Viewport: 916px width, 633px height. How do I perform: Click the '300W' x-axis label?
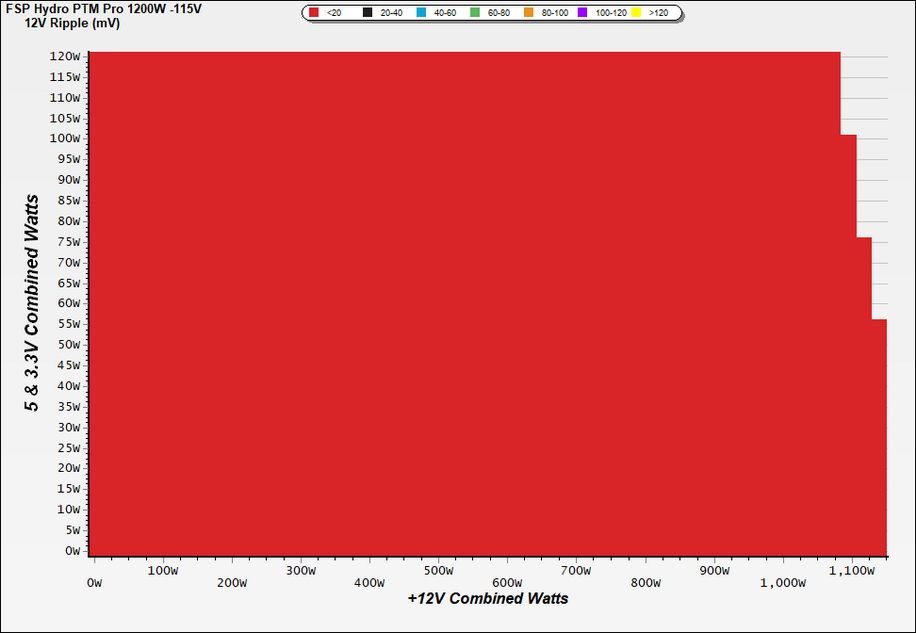pyautogui.click(x=301, y=571)
